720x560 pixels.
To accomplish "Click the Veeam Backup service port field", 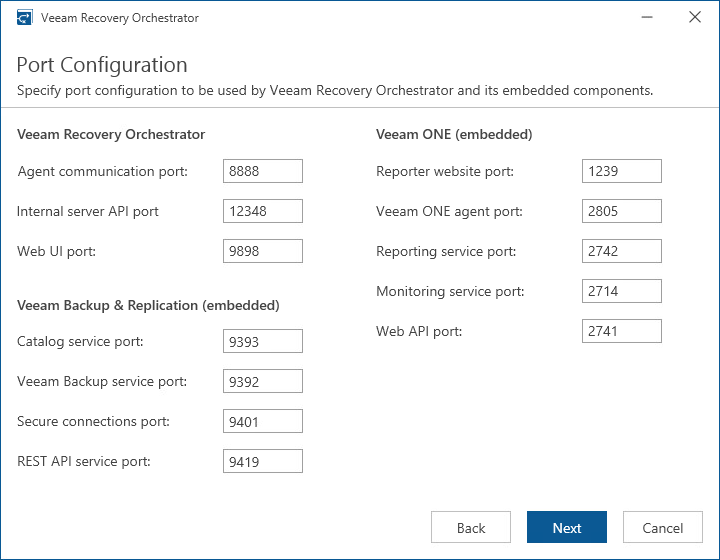I will pyautogui.click(x=263, y=381).
